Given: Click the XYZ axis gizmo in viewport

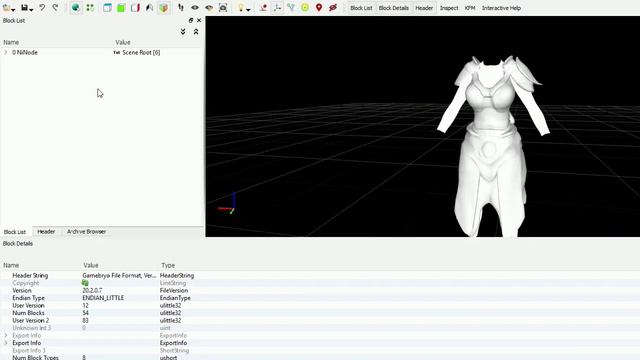Looking at the screenshot, I should point(227,203).
